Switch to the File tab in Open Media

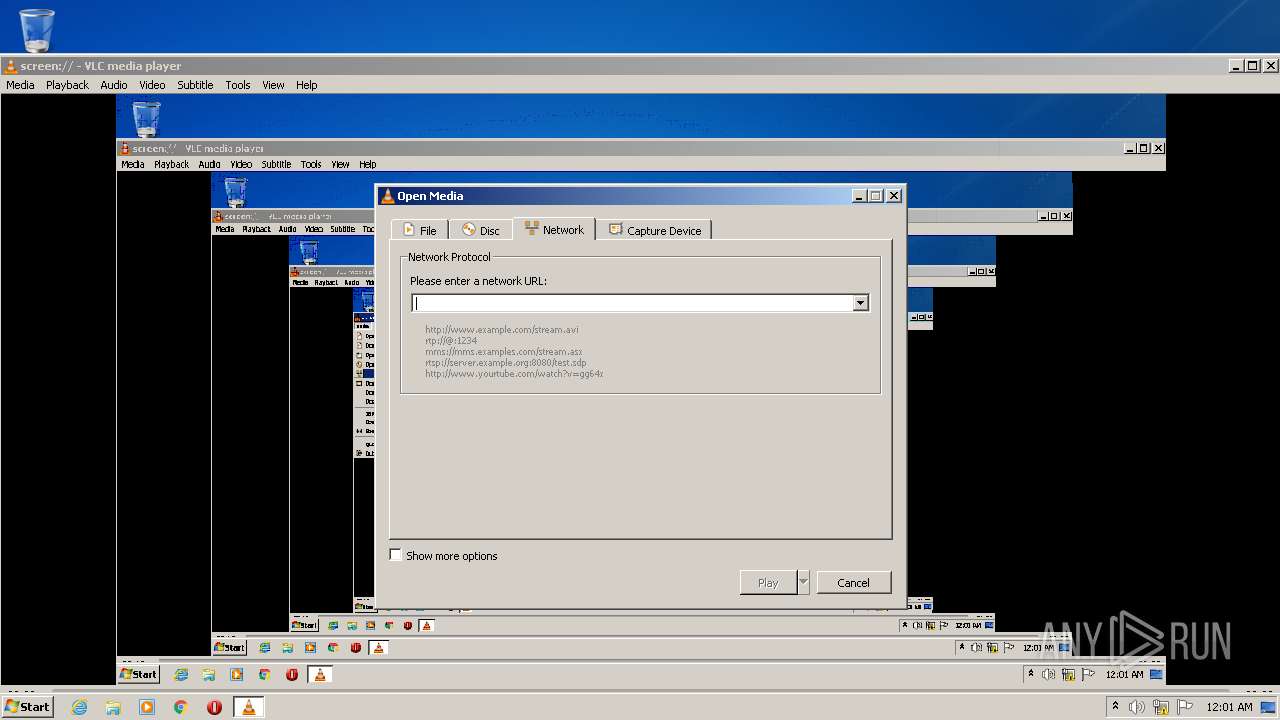coord(419,230)
